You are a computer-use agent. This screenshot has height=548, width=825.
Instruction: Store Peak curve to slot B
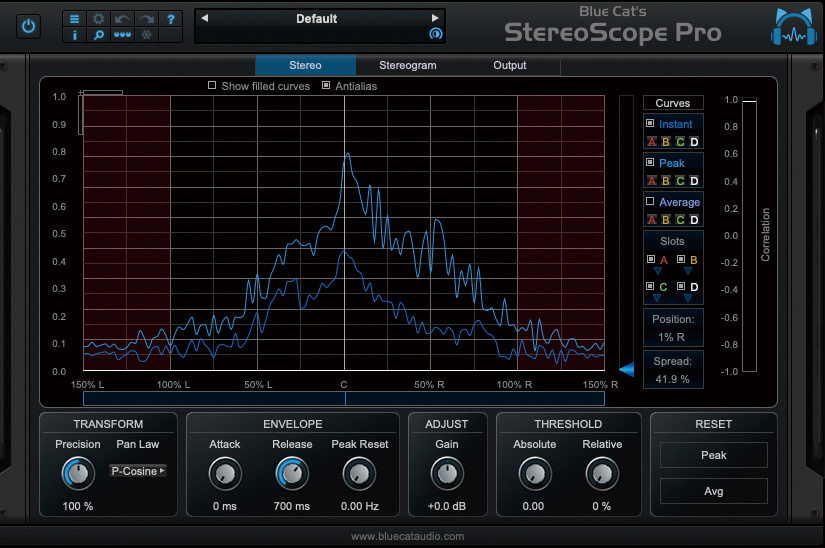click(x=666, y=180)
